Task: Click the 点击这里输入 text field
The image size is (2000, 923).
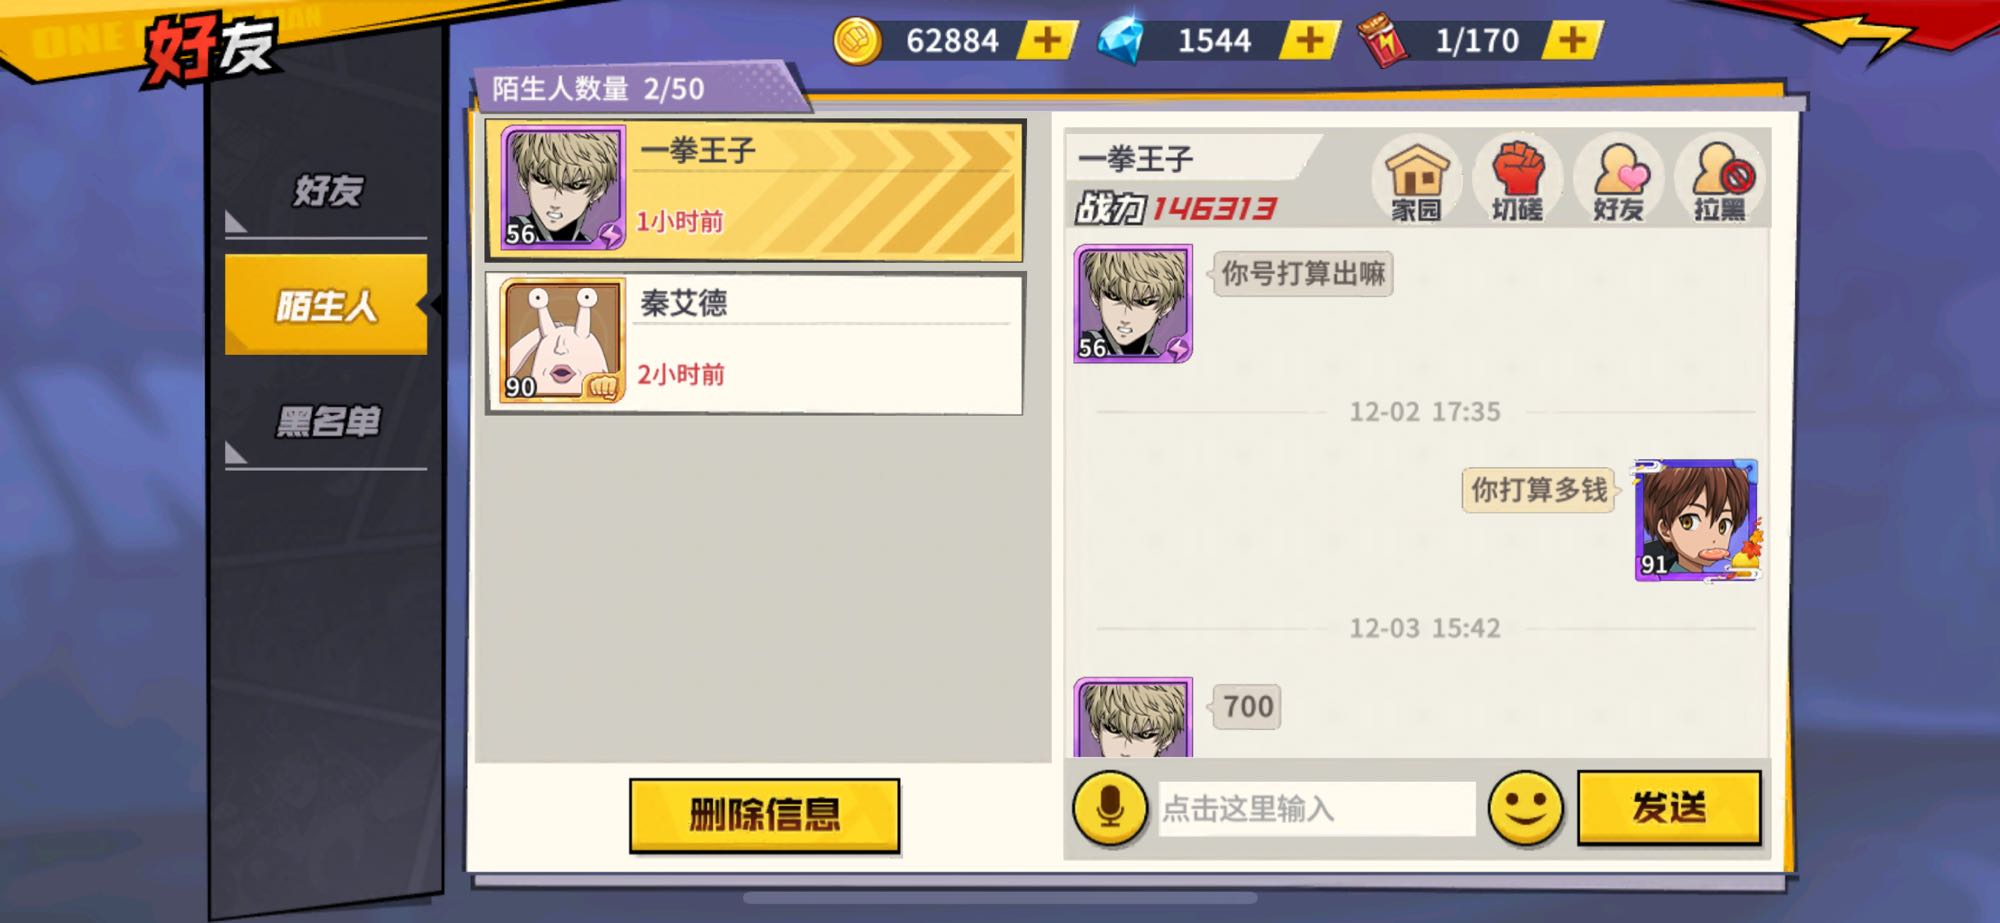Action: 1316,808
